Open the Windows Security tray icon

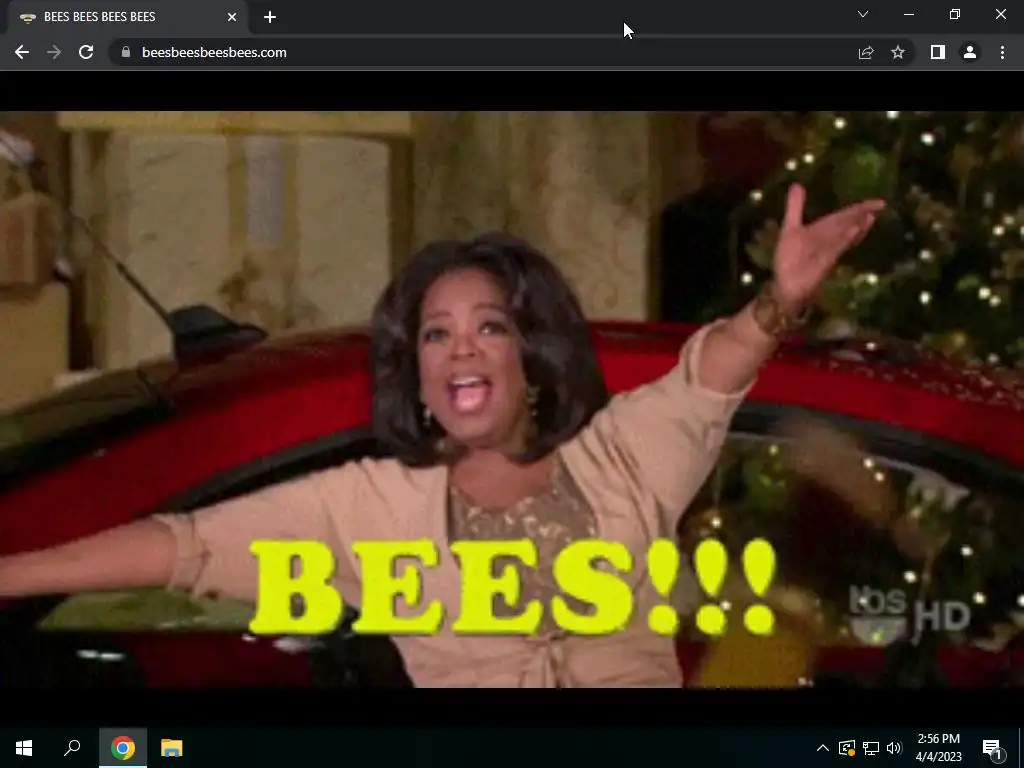(x=847, y=748)
